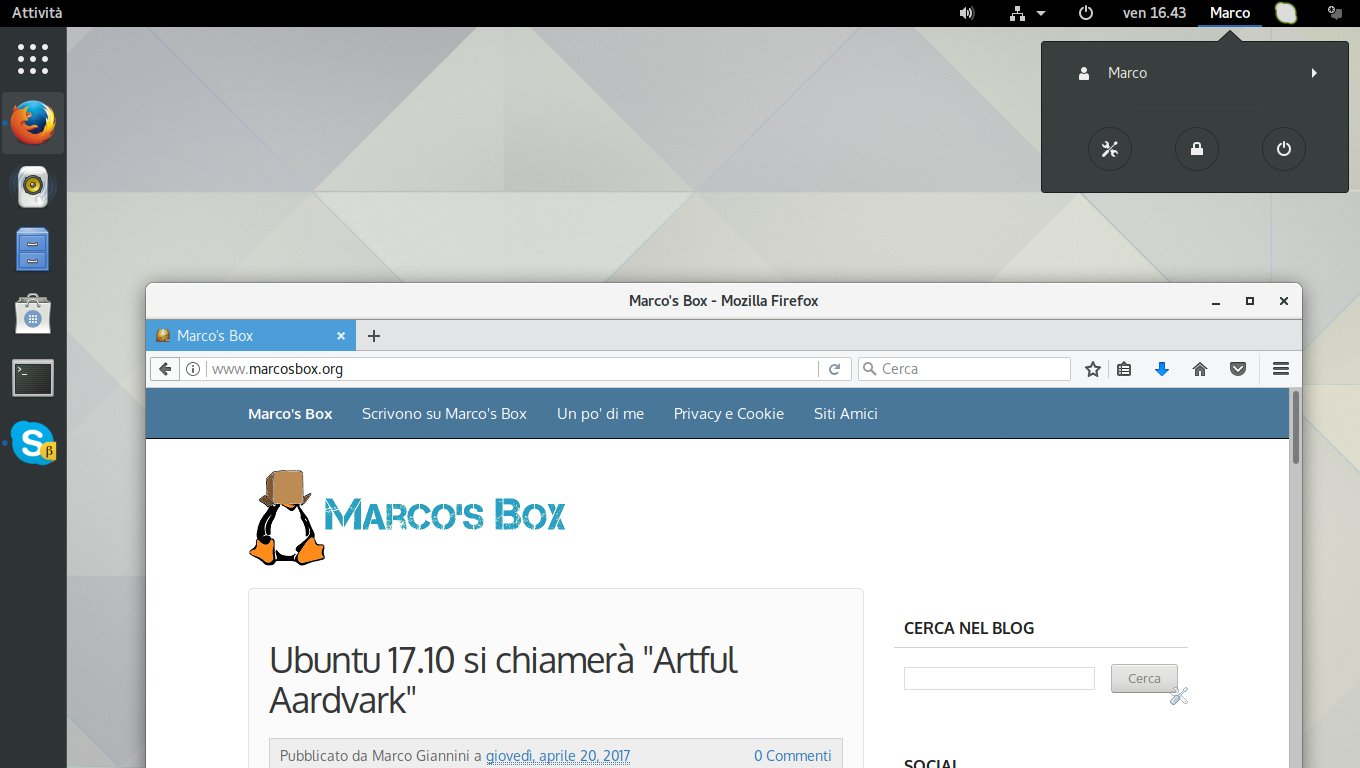Image resolution: width=1360 pixels, height=768 pixels.
Task: Go to Firefox home page icon
Action: [x=1200, y=369]
